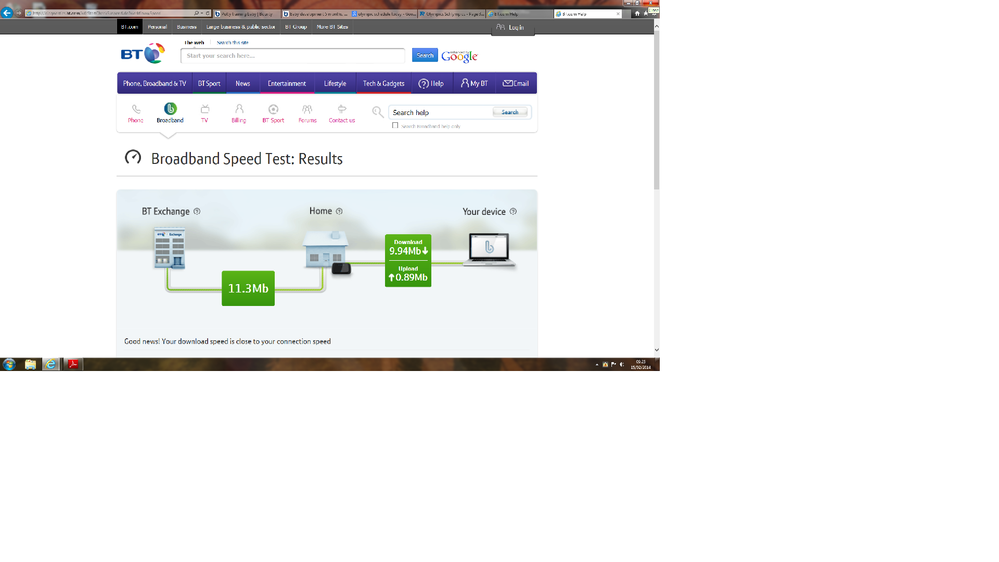Open the Help menu item
The height and width of the screenshot is (562, 999).
[x=431, y=83]
